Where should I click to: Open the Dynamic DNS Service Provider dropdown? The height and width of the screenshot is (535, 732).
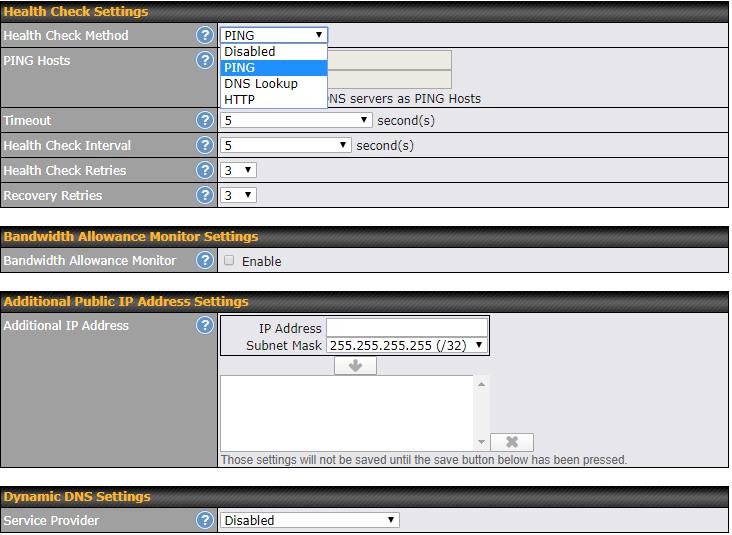point(310,520)
